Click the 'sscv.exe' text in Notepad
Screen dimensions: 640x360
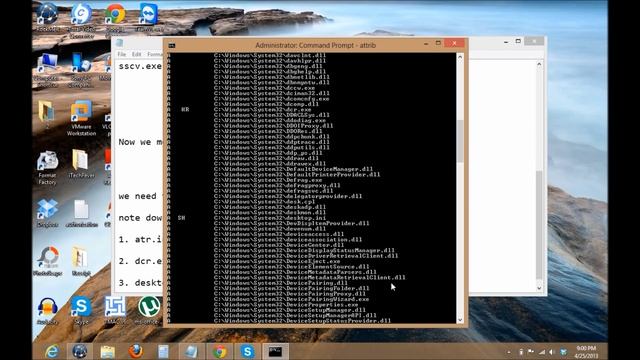(140, 67)
